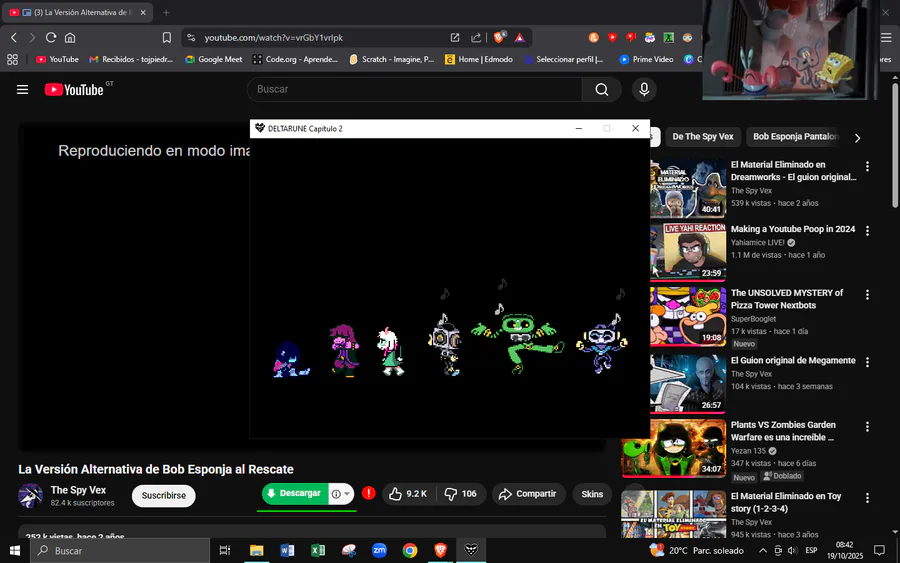The image size is (900, 563).
Task: Launch Excel from the taskbar
Action: pyautogui.click(x=317, y=551)
